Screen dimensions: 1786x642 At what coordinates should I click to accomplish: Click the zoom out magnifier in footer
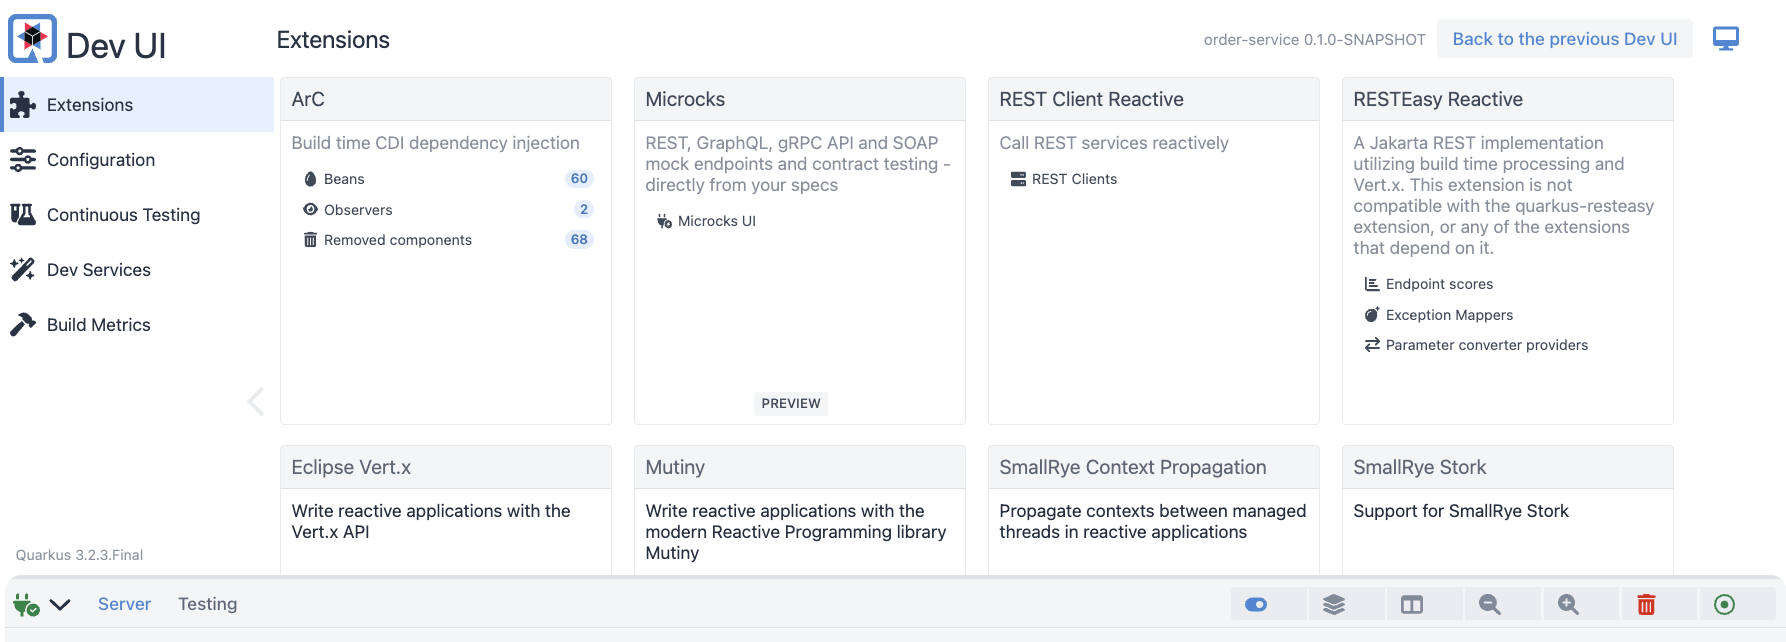tap(1490, 604)
